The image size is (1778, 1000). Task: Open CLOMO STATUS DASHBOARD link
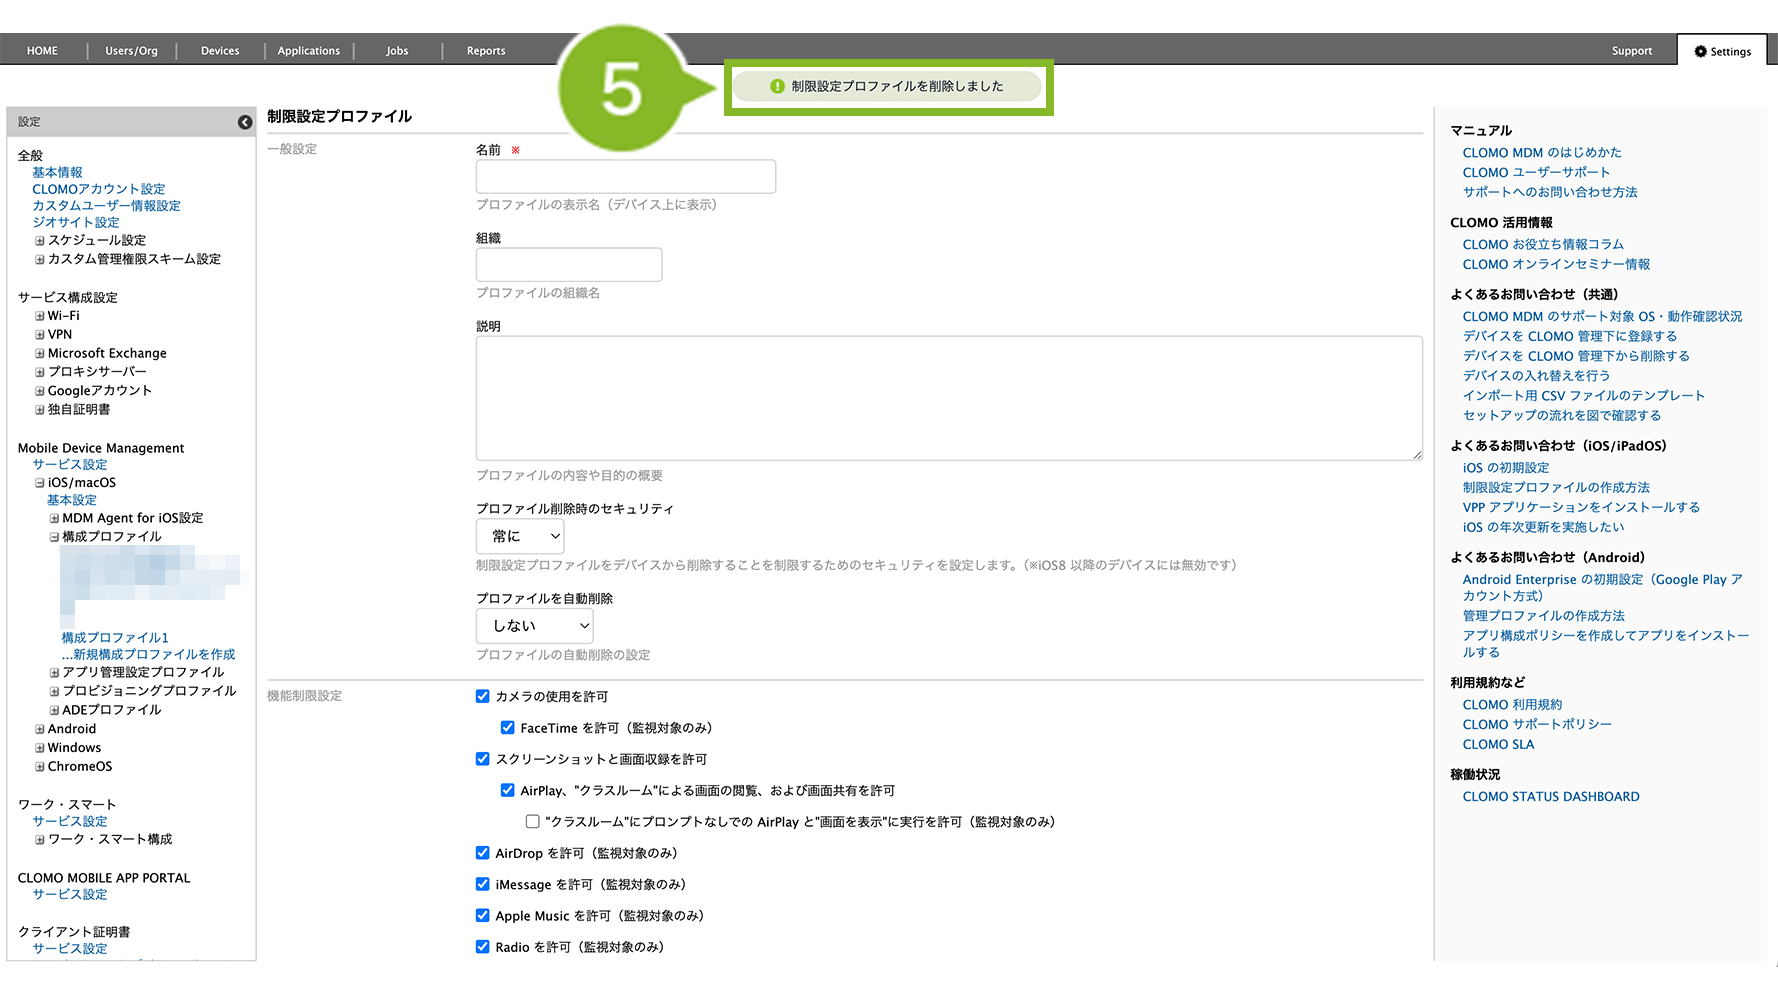[1550, 797]
